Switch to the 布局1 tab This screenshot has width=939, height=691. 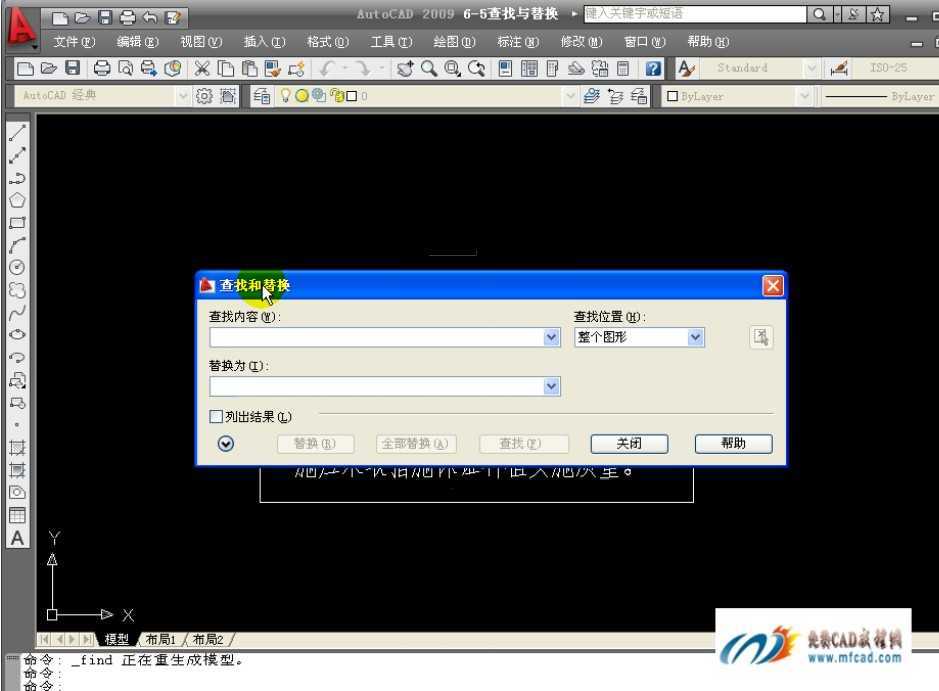[x=160, y=640]
